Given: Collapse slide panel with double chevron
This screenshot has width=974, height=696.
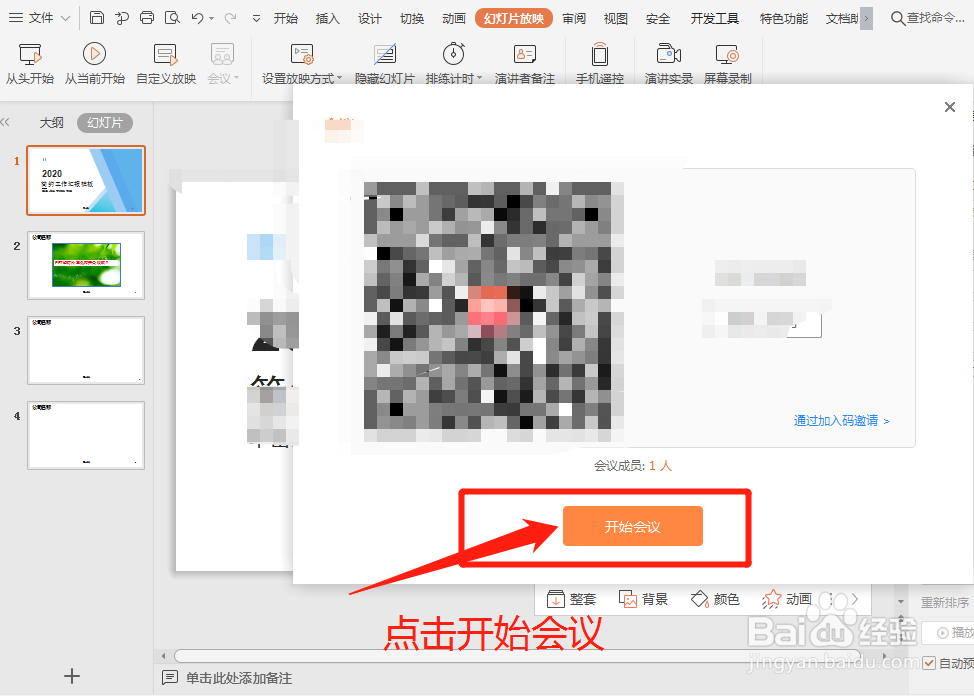Looking at the screenshot, I should (5, 122).
